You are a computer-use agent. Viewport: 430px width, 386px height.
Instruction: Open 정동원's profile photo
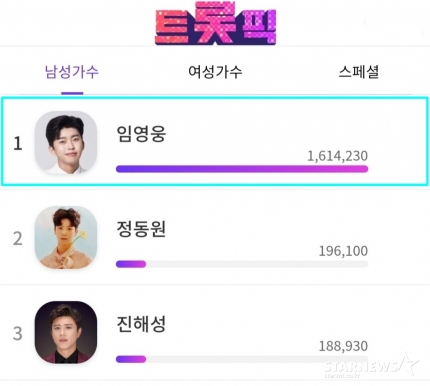66,238
